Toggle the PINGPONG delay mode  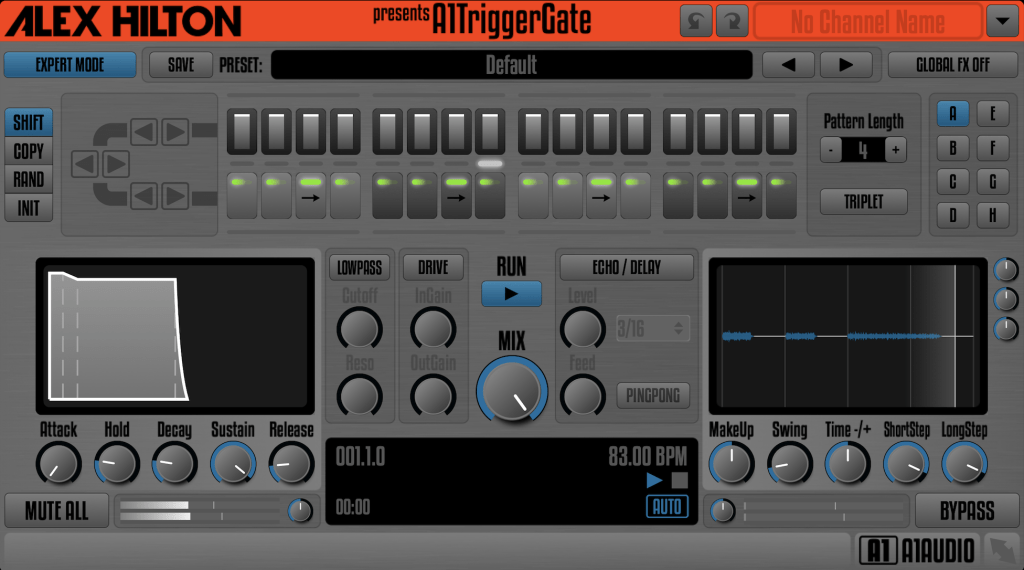click(653, 395)
